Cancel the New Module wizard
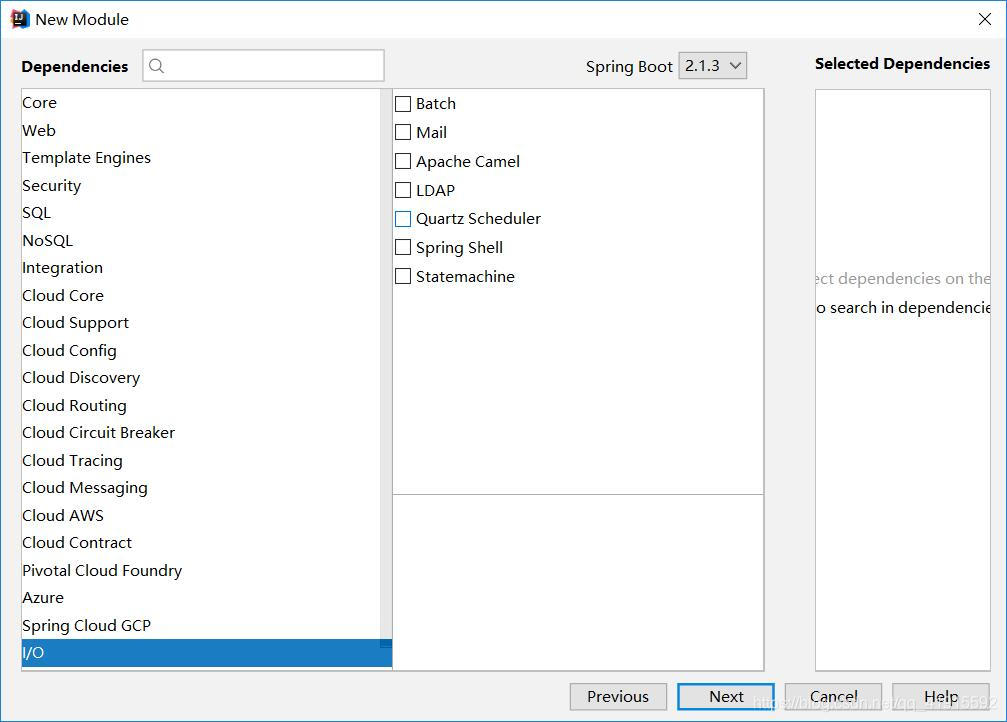The image size is (1007, 722). click(833, 697)
